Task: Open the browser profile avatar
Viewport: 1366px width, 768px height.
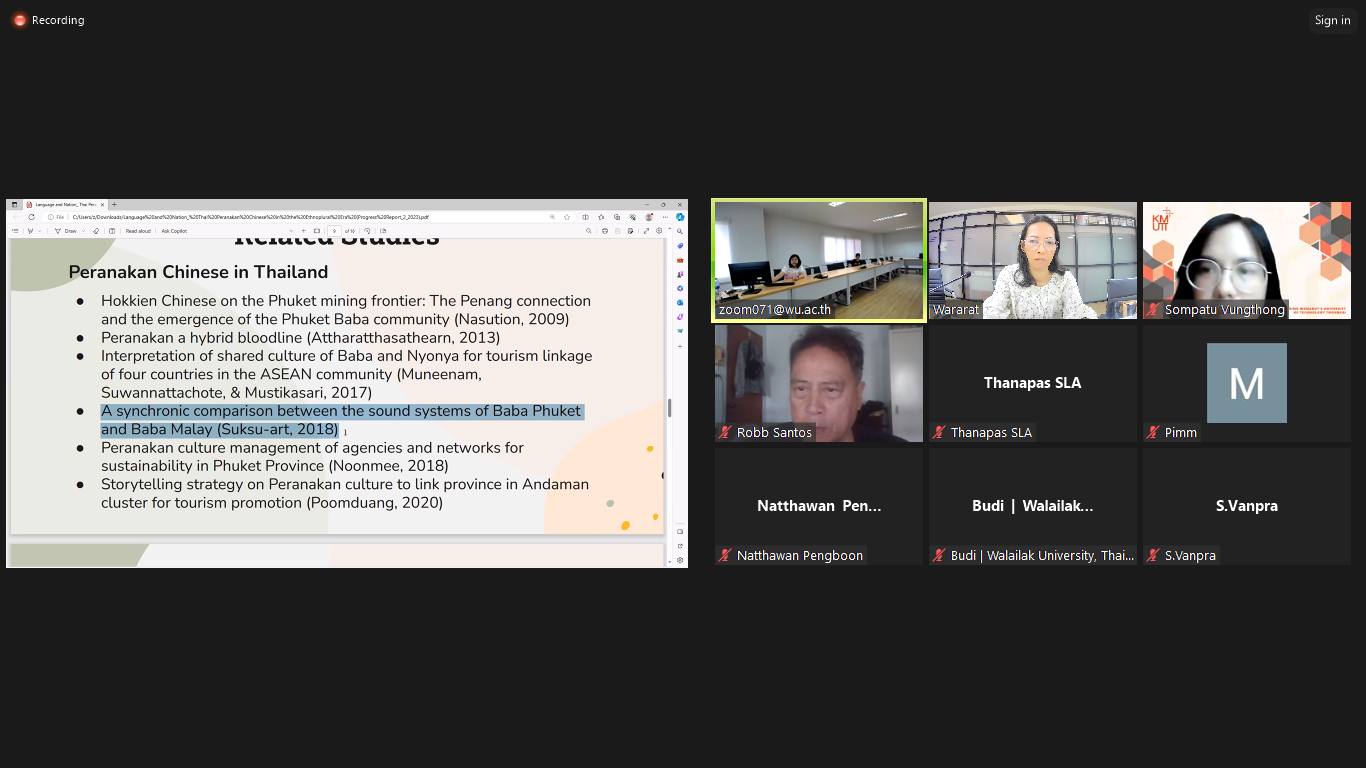Action: tap(649, 217)
